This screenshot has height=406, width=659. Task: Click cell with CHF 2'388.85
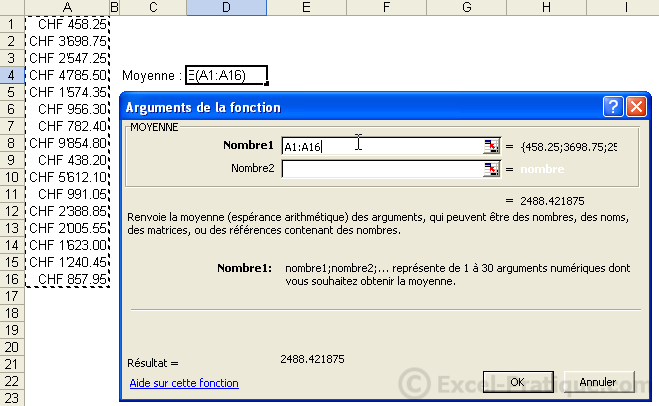click(x=67, y=211)
